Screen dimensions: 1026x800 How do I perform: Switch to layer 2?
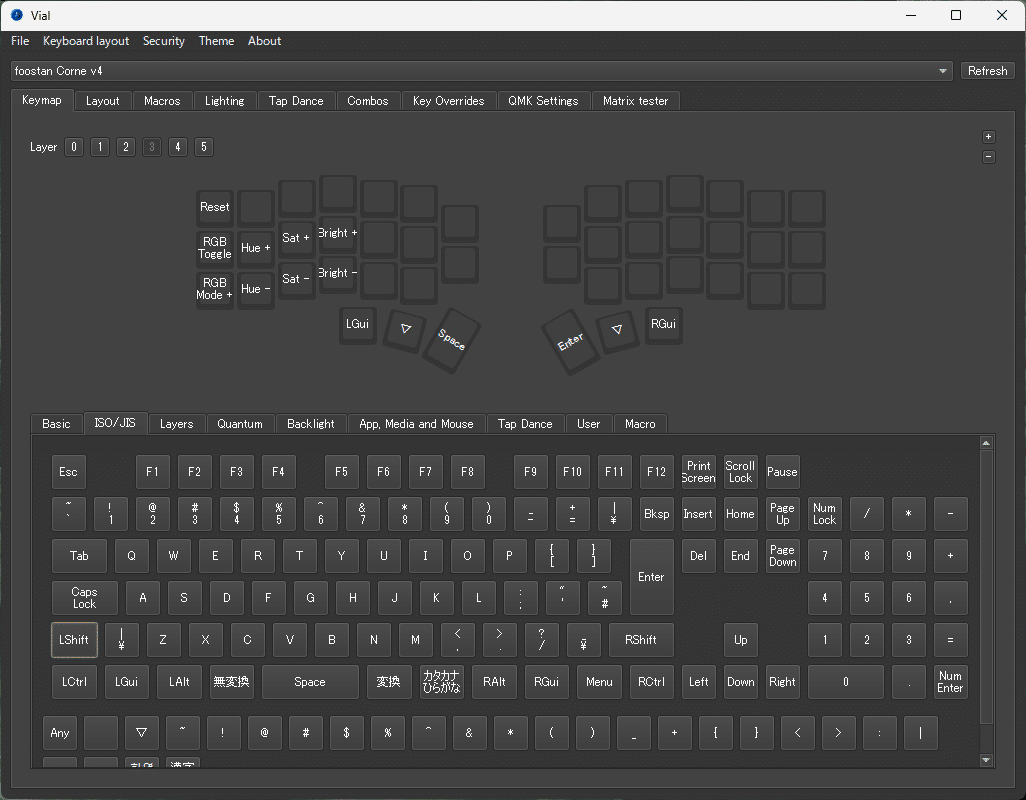(125, 147)
